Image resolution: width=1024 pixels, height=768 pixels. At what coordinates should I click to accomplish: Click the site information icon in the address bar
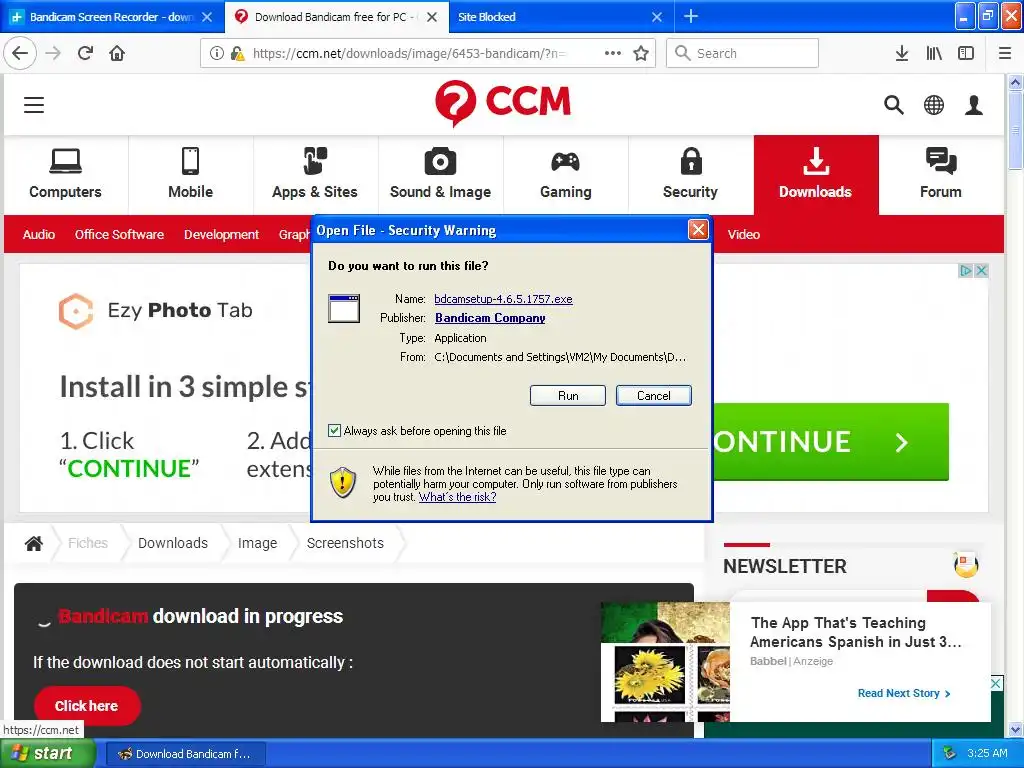217,53
